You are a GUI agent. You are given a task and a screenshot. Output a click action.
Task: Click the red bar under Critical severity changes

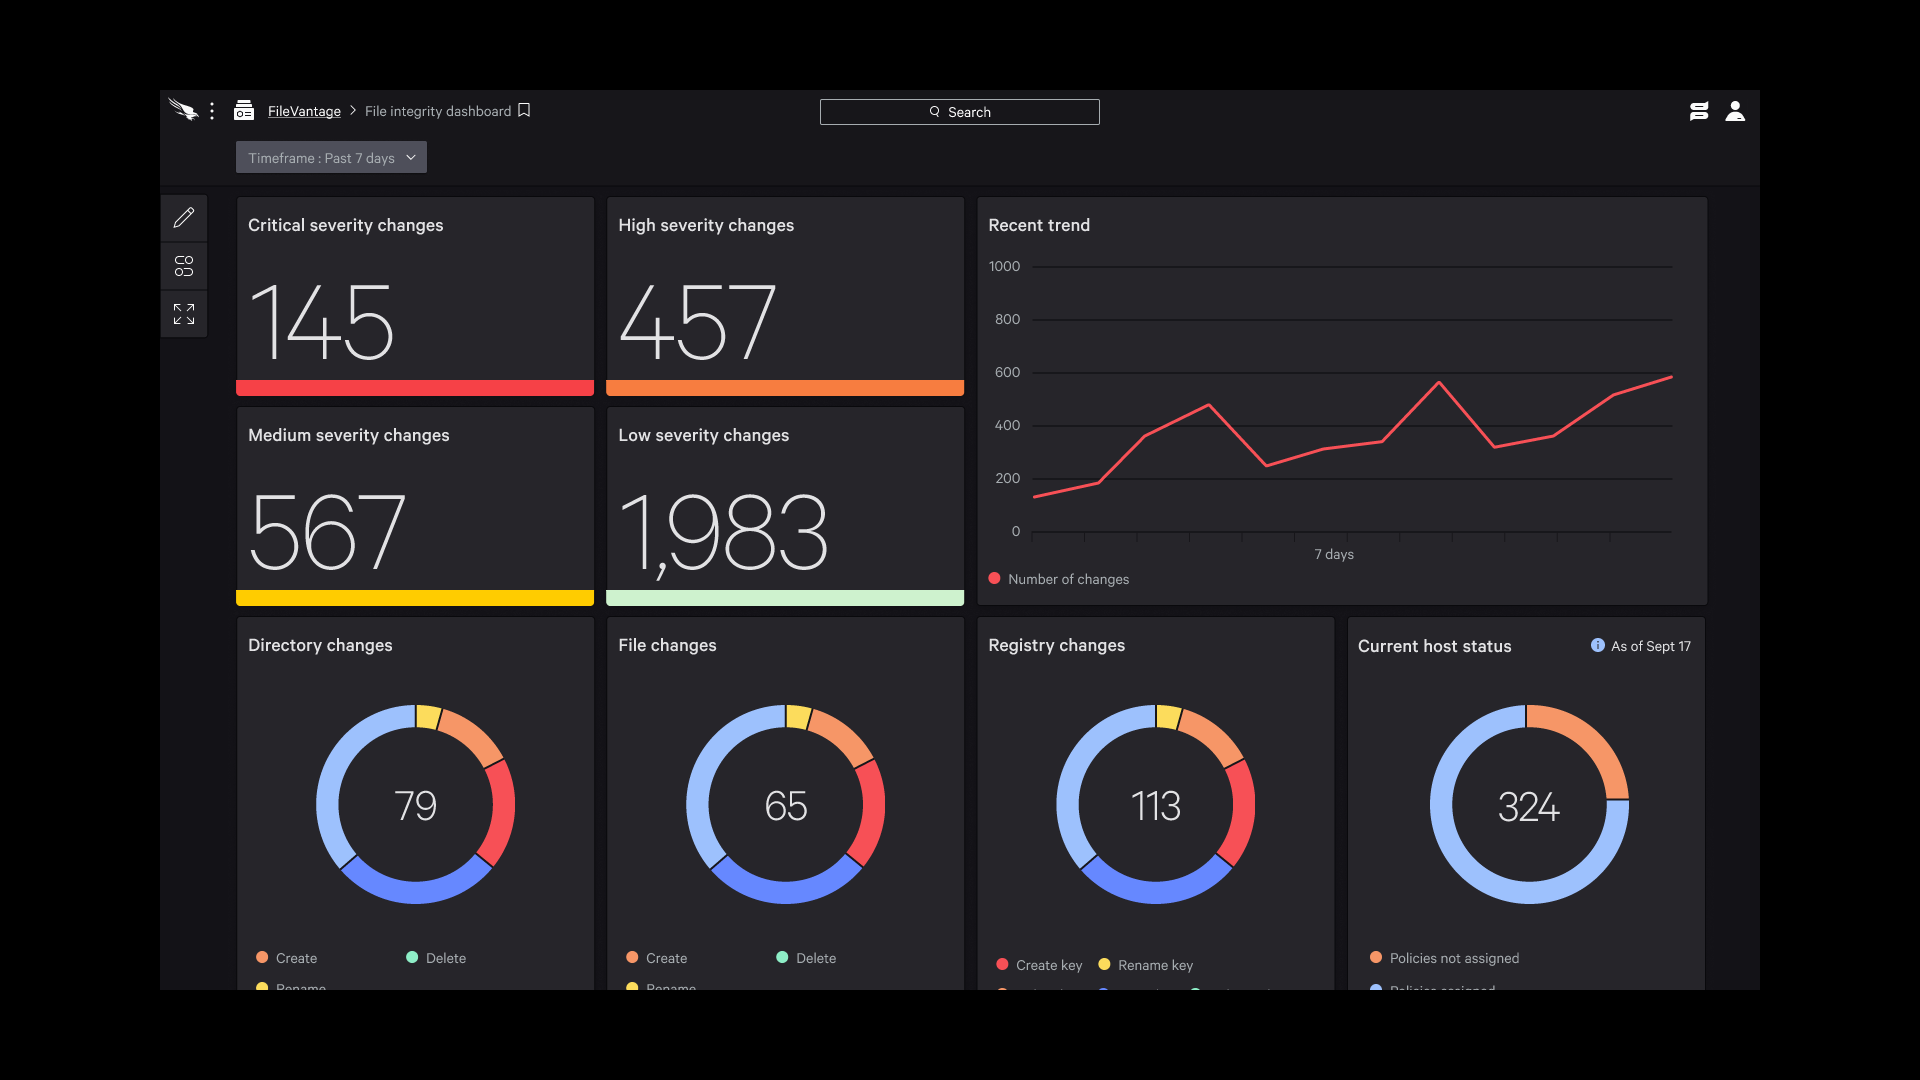pyautogui.click(x=415, y=388)
